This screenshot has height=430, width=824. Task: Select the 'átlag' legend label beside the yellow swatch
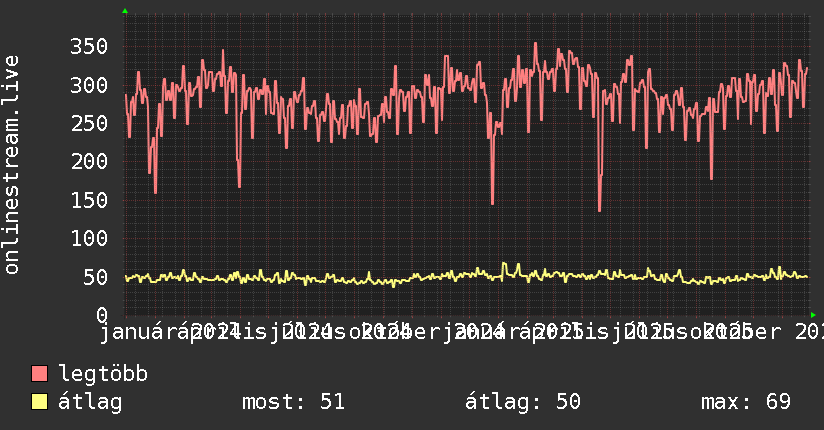(x=90, y=402)
